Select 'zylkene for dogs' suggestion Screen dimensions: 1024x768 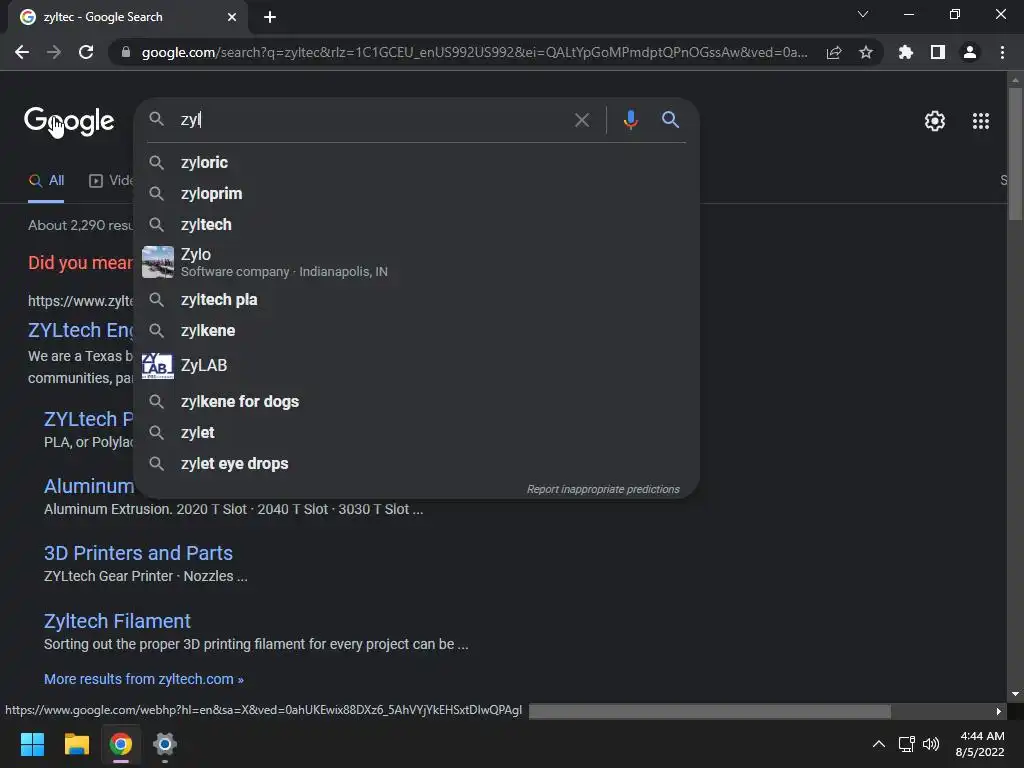416,402
